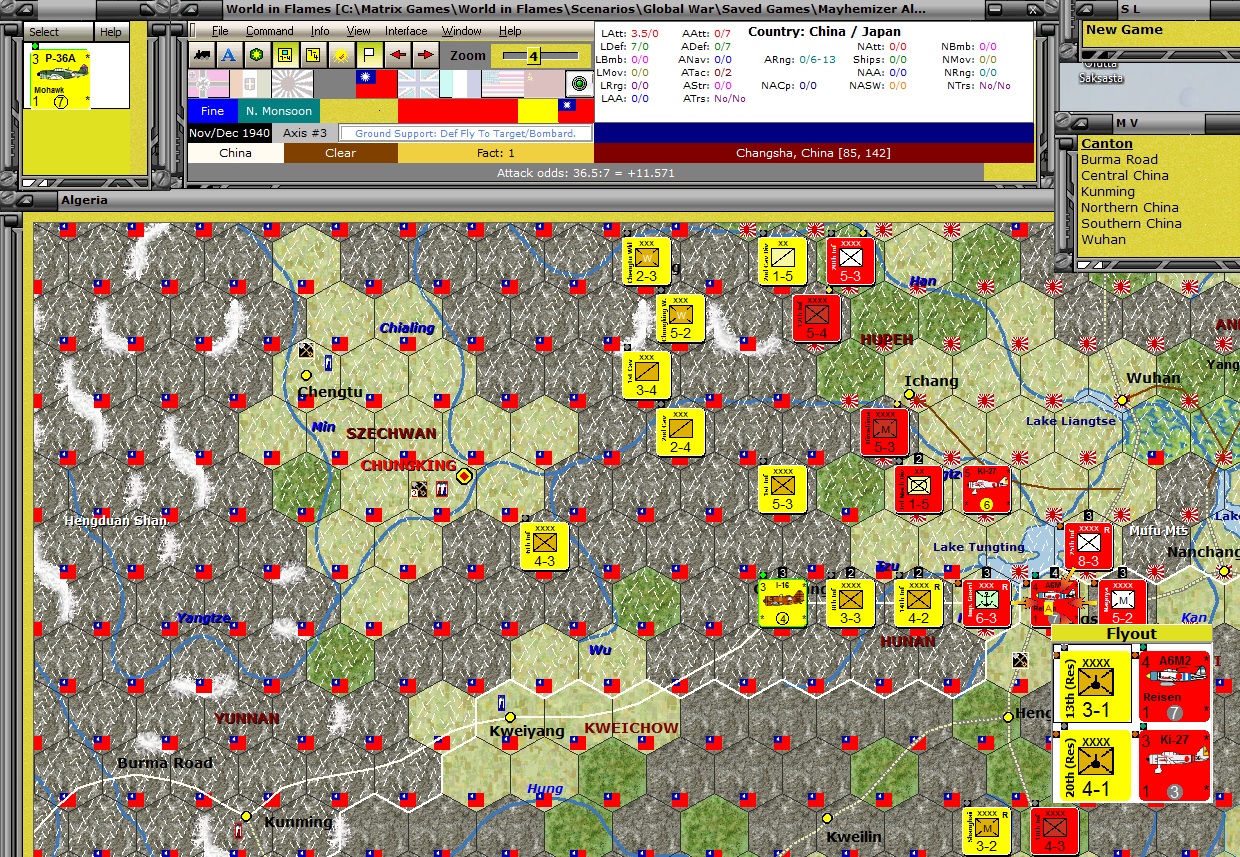
Task: Select the yellow 3-2 unit near Kweilin
Action: [x=986, y=832]
